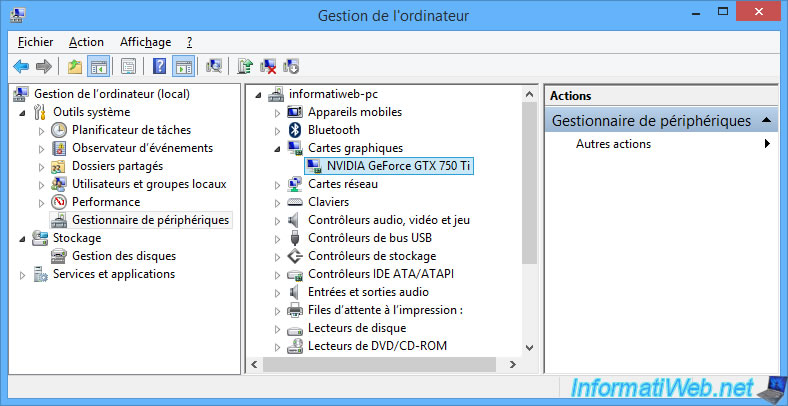Select NVIDIA GeForce GTX 750 Ti device
Image resolution: width=788 pixels, height=406 pixels.
[x=389, y=165]
